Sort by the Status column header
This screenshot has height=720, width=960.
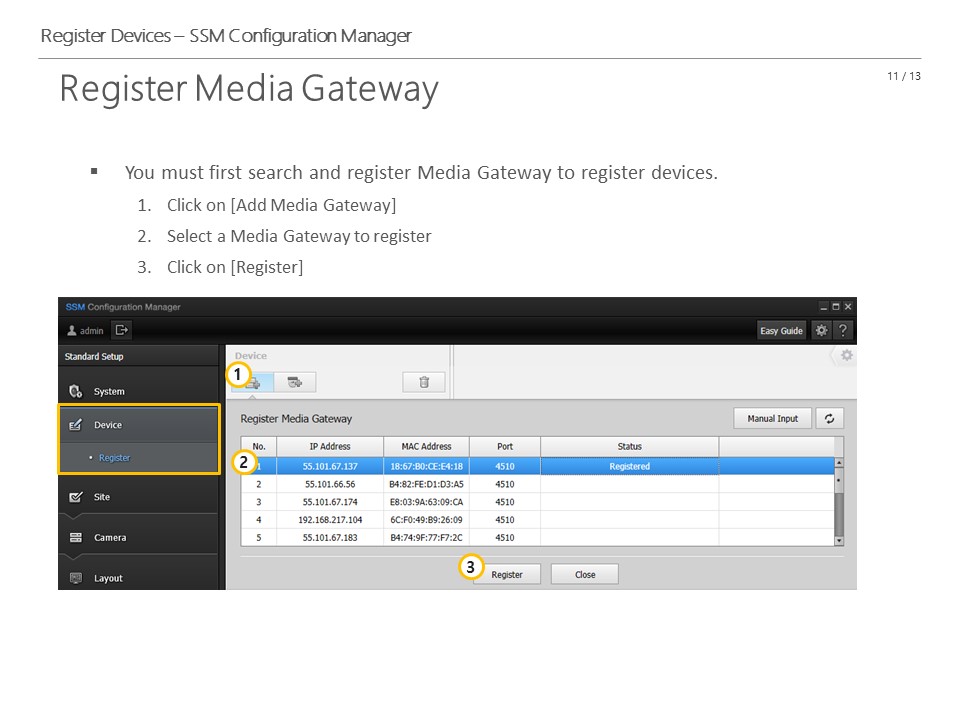coord(629,446)
